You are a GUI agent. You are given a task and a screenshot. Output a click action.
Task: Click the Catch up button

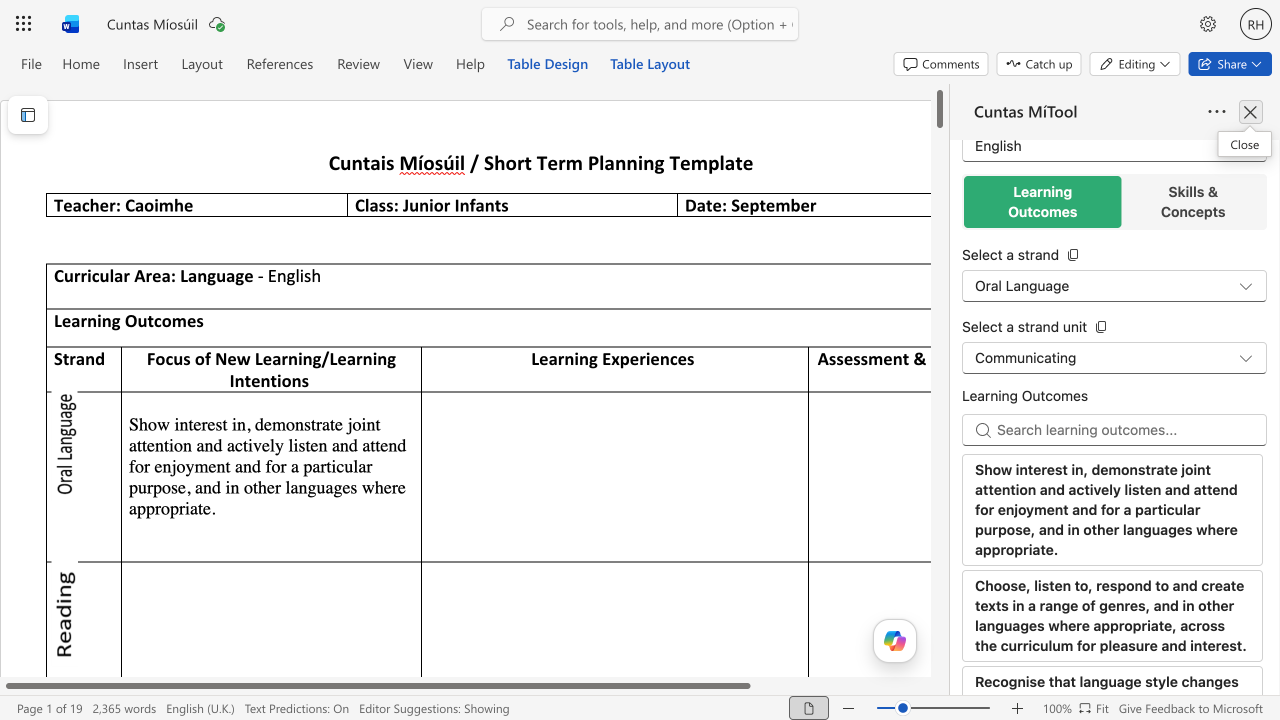[x=1039, y=64]
